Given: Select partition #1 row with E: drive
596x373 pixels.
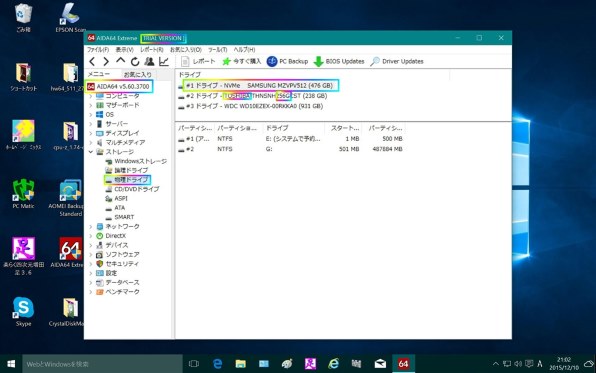Looking at the screenshot, I should point(290,139).
